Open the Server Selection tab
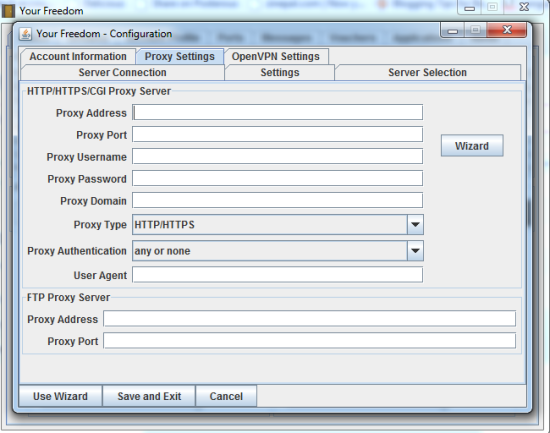The width and height of the screenshot is (550, 433). [x=427, y=73]
